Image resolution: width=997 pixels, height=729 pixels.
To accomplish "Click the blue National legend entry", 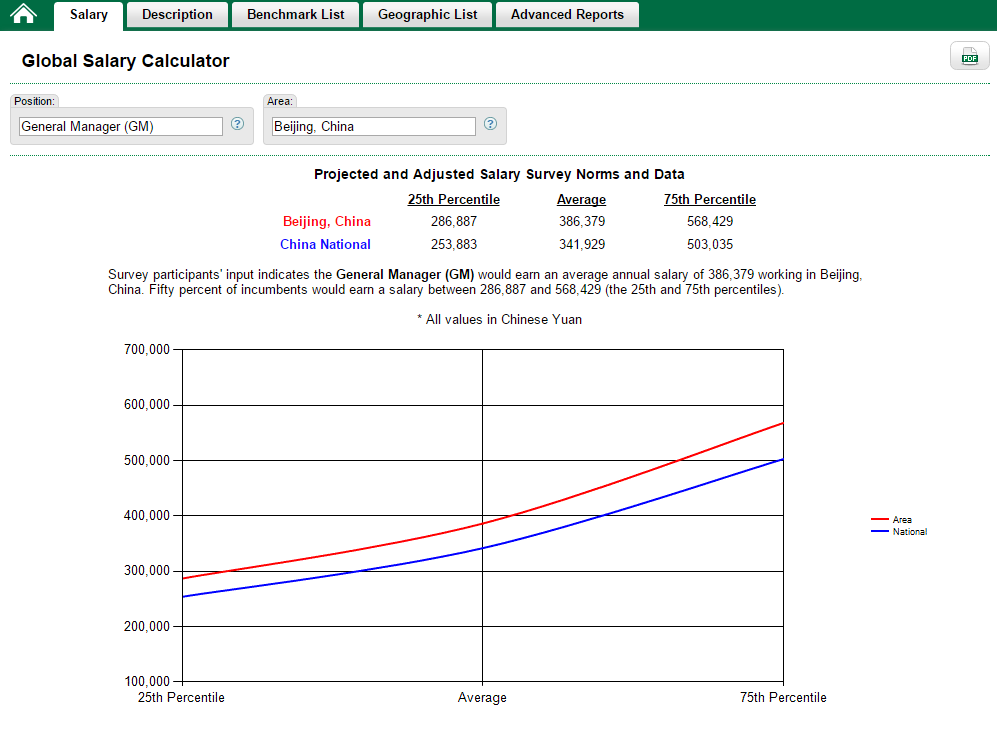I will tap(899, 531).
